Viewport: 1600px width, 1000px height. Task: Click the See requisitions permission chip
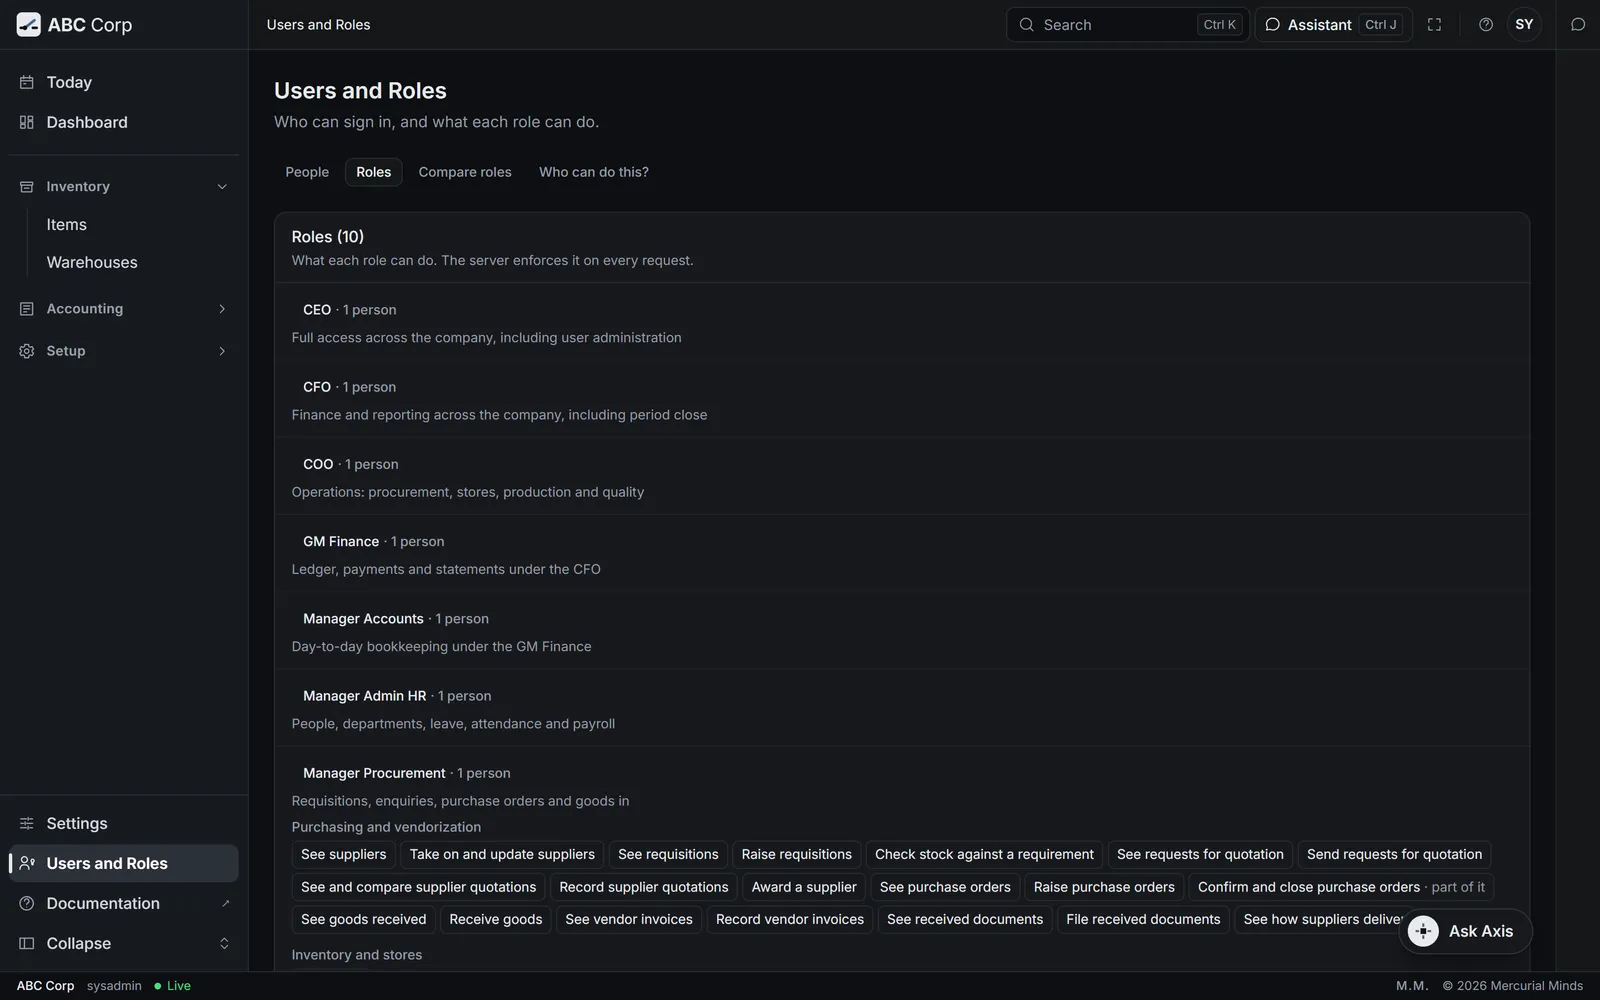[668, 855]
